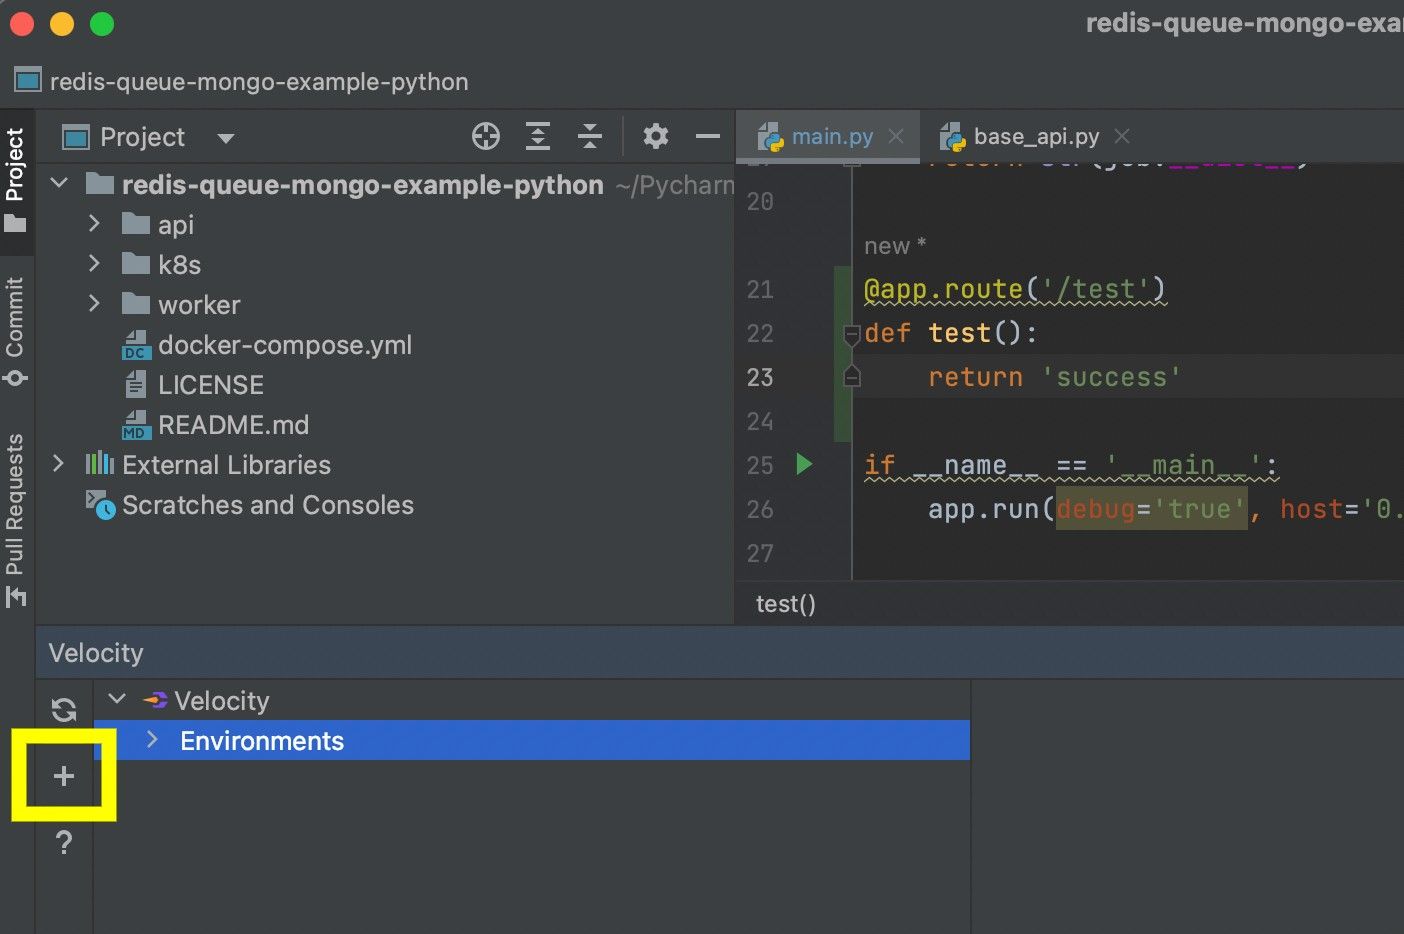The height and width of the screenshot is (934, 1404).
Task: Click the Velocity logo icon in tree
Action: coord(155,700)
